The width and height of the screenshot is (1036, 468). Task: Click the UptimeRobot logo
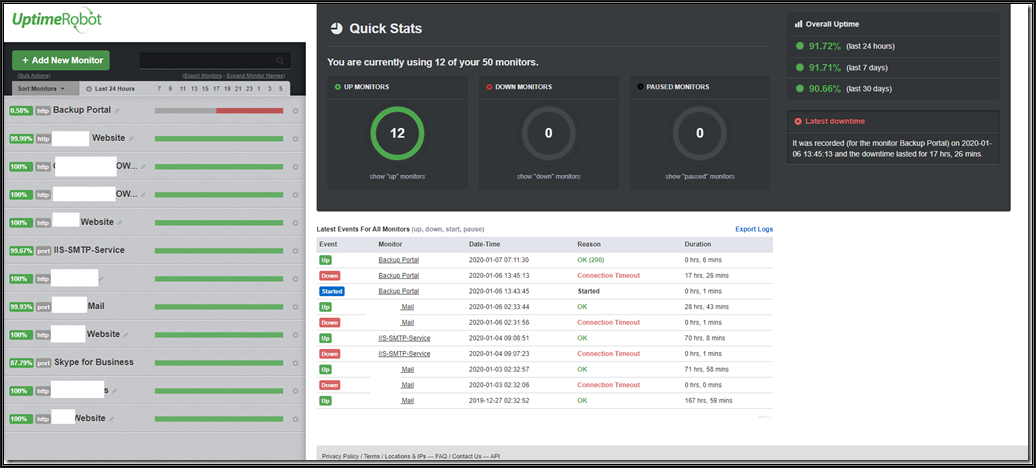point(57,20)
